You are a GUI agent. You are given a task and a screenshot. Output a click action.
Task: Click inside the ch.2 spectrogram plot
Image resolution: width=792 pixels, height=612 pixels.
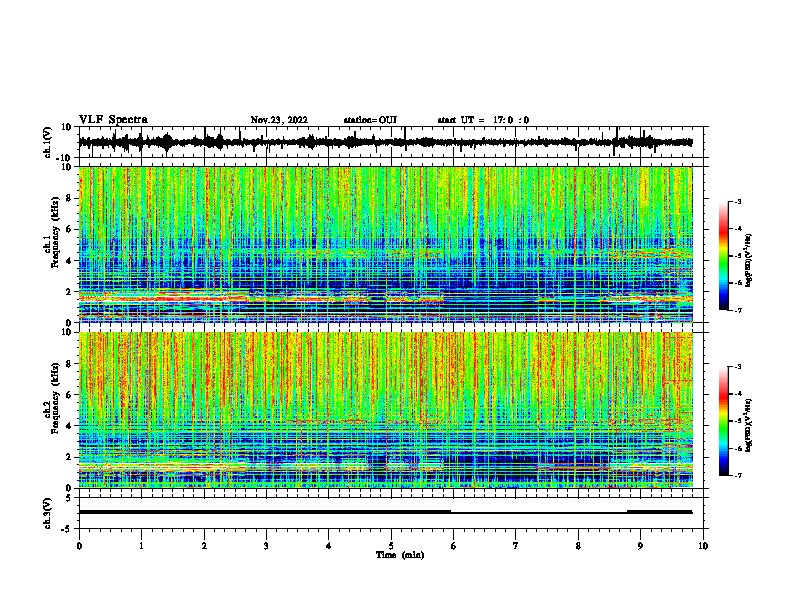(x=386, y=410)
